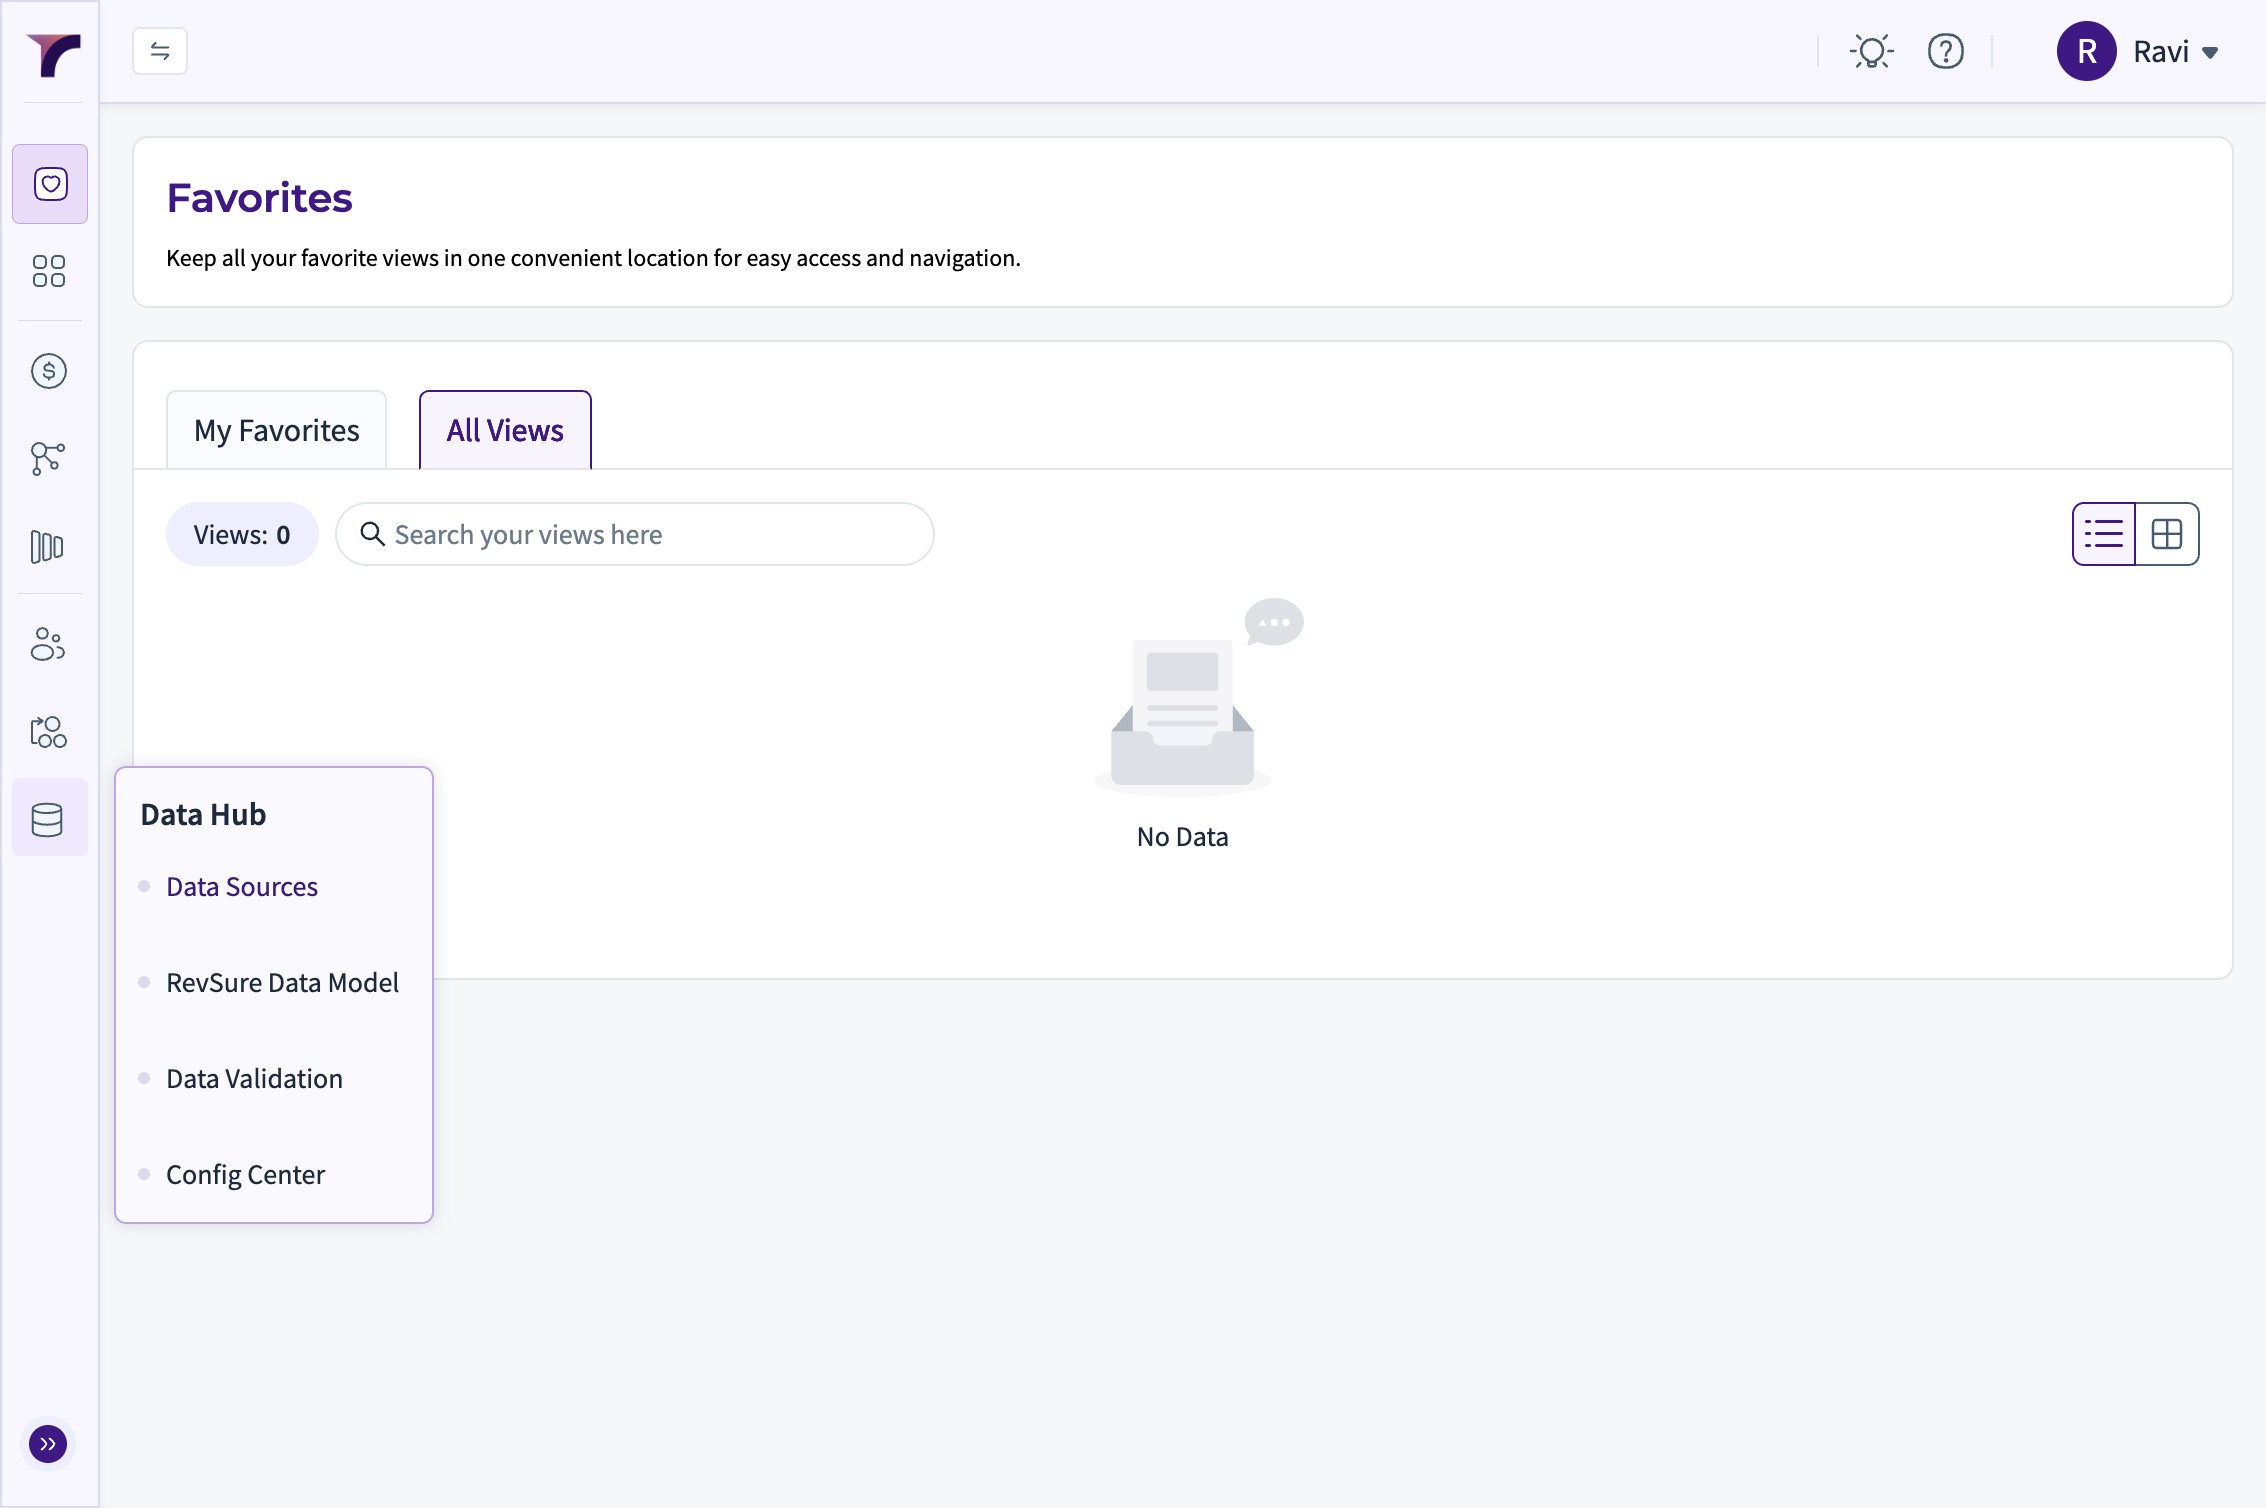Screen dimensions: 2266x1508
Task: Click the dollar sign revenue icon
Action: 49,371
